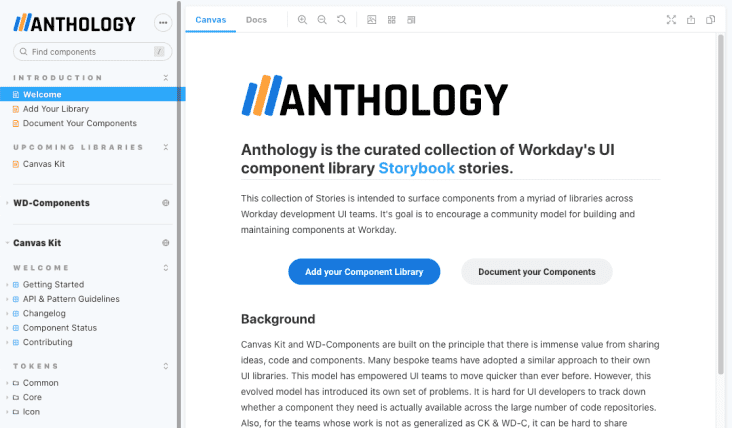
Task: Enter full screen mode
Action: tap(671, 20)
